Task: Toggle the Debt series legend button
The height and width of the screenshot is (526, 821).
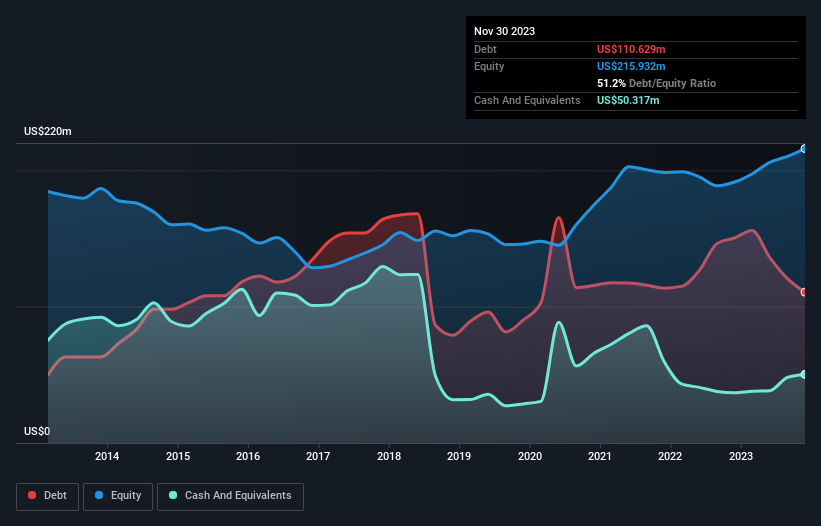Action: [x=47, y=496]
